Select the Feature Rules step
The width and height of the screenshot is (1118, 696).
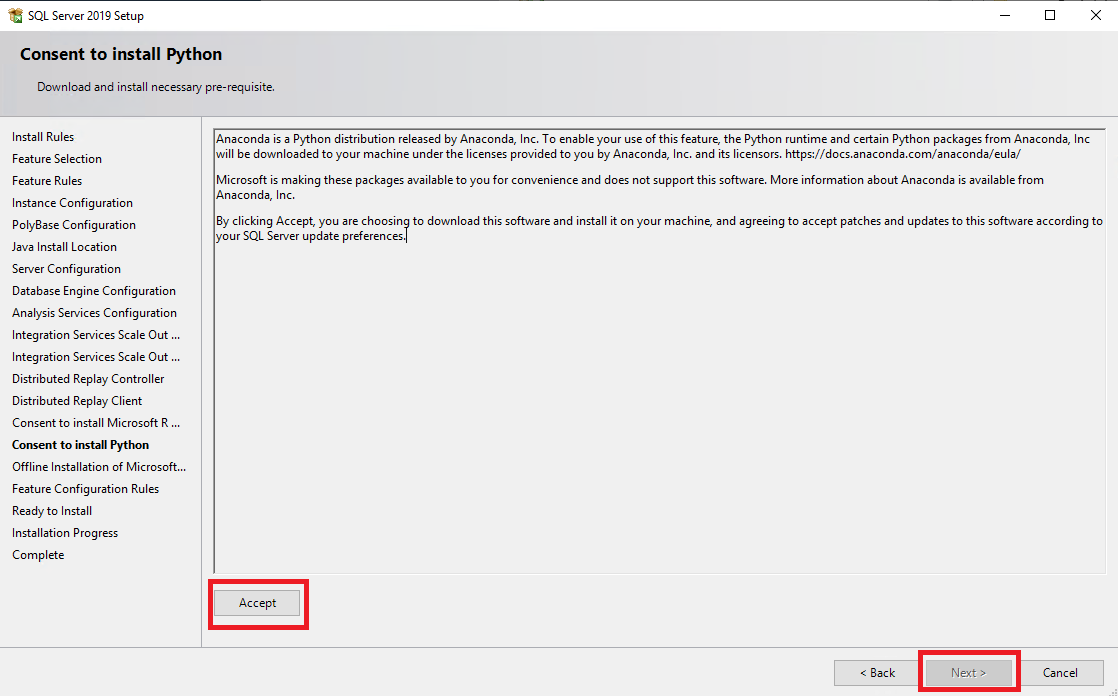point(47,181)
